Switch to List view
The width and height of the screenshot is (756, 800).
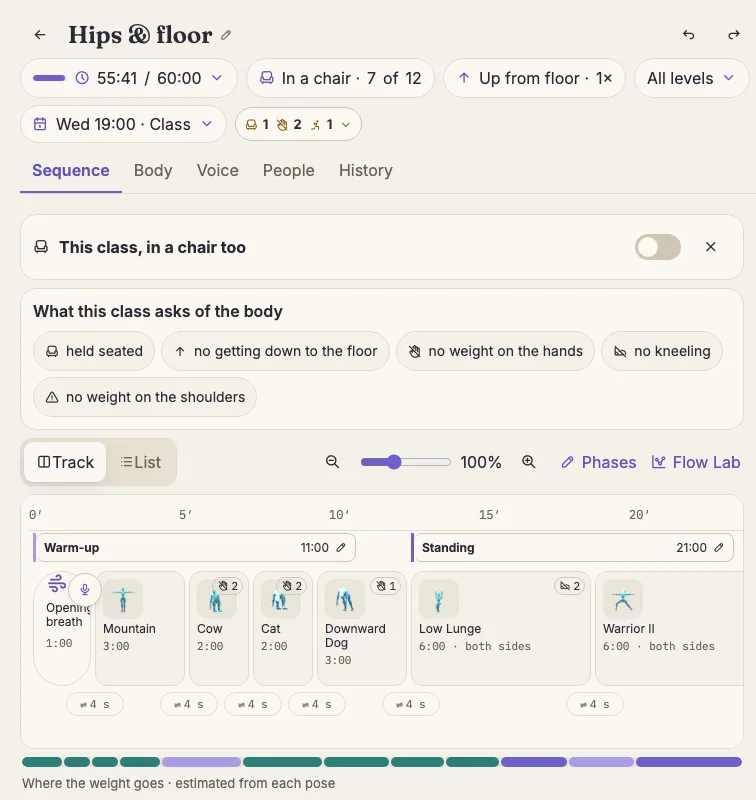[141, 462]
